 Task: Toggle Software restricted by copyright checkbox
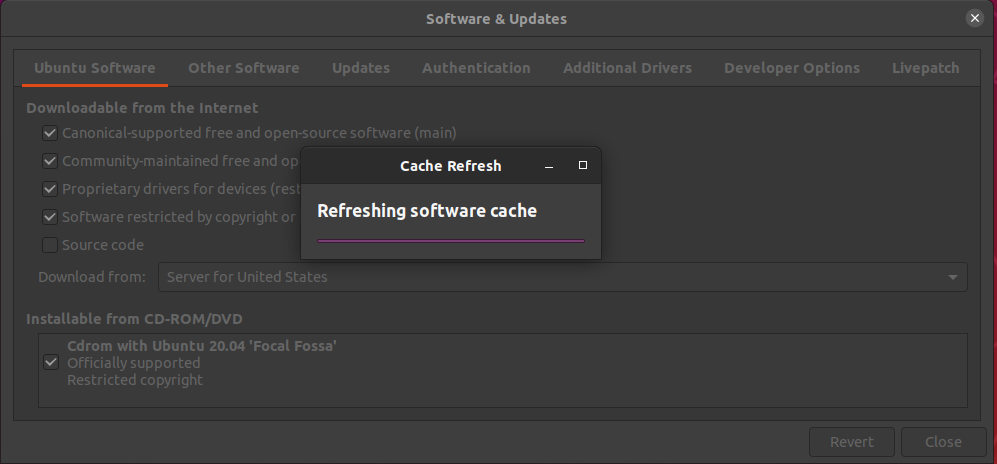pyautogui.click(x=50, y=217)
